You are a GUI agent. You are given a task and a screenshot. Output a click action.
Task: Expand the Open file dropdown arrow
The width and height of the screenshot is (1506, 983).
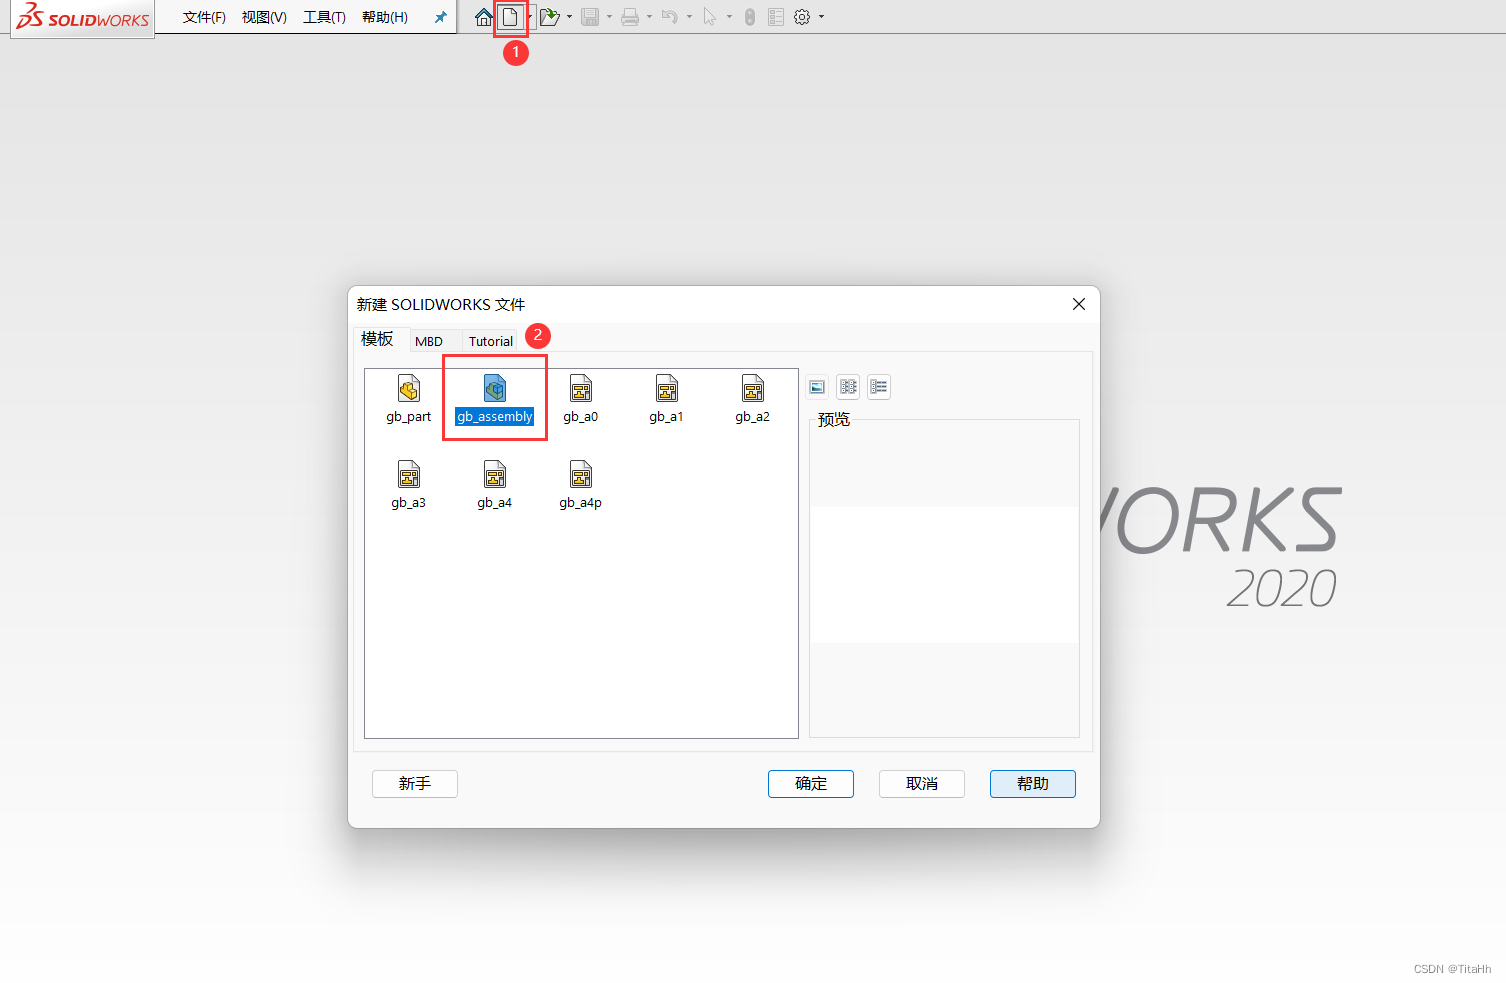click(569, 17)
